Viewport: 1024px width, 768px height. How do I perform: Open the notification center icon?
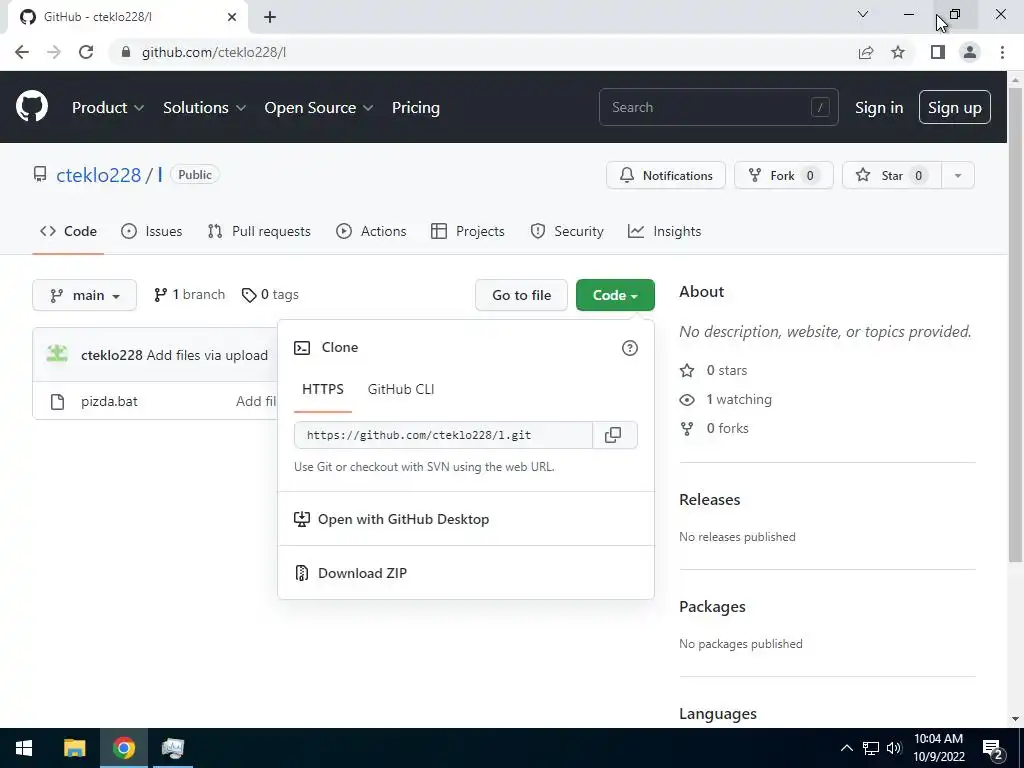(x=993, y=748)
